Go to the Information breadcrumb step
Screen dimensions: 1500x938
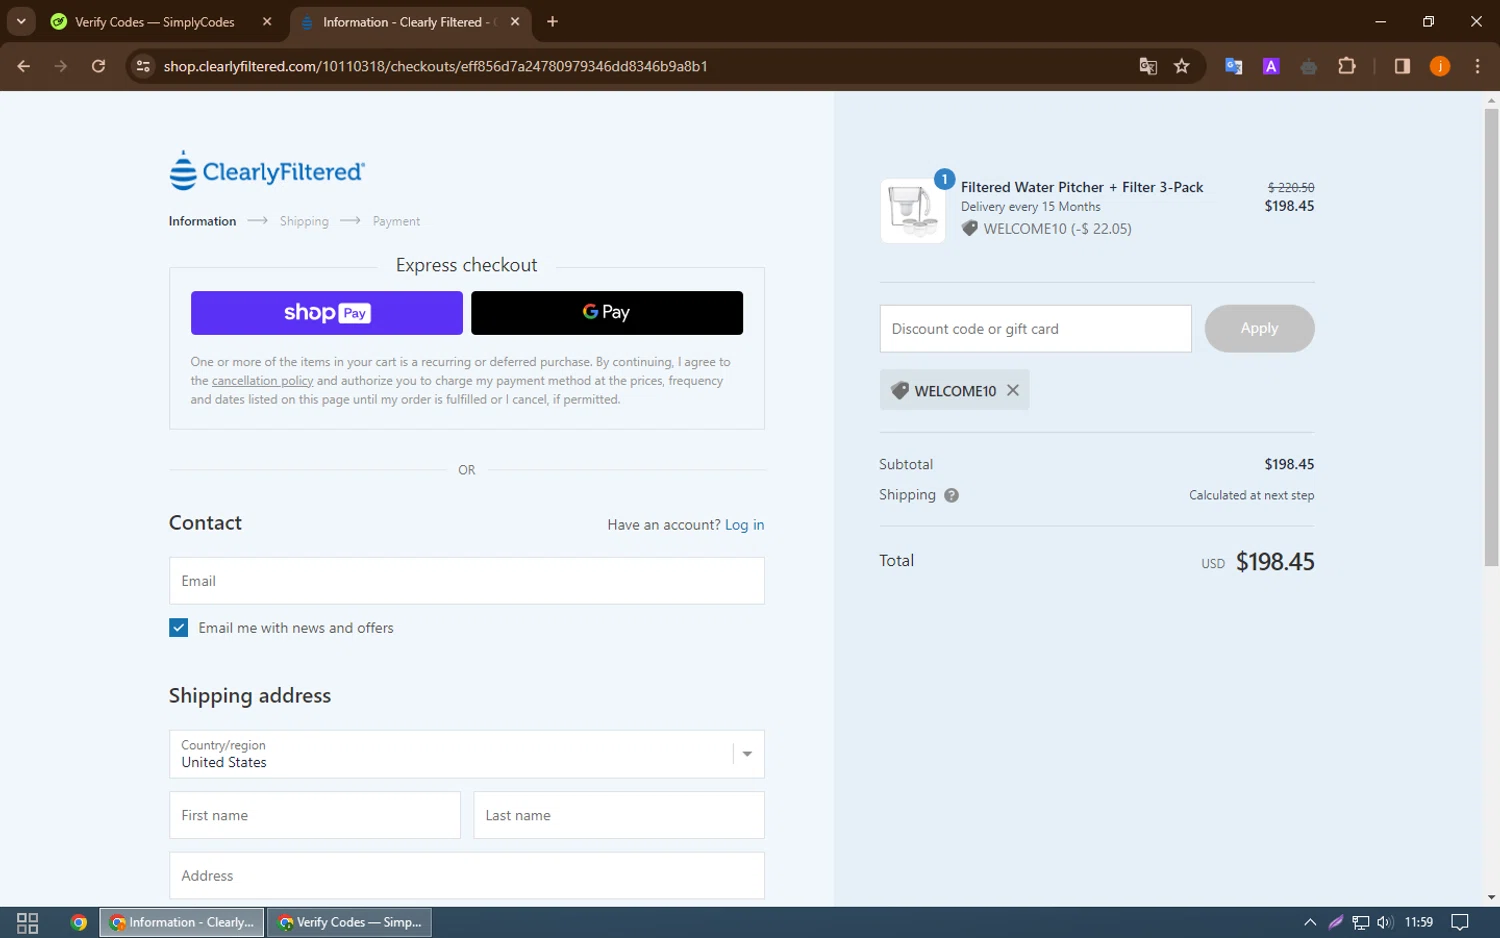coord(202,221)
